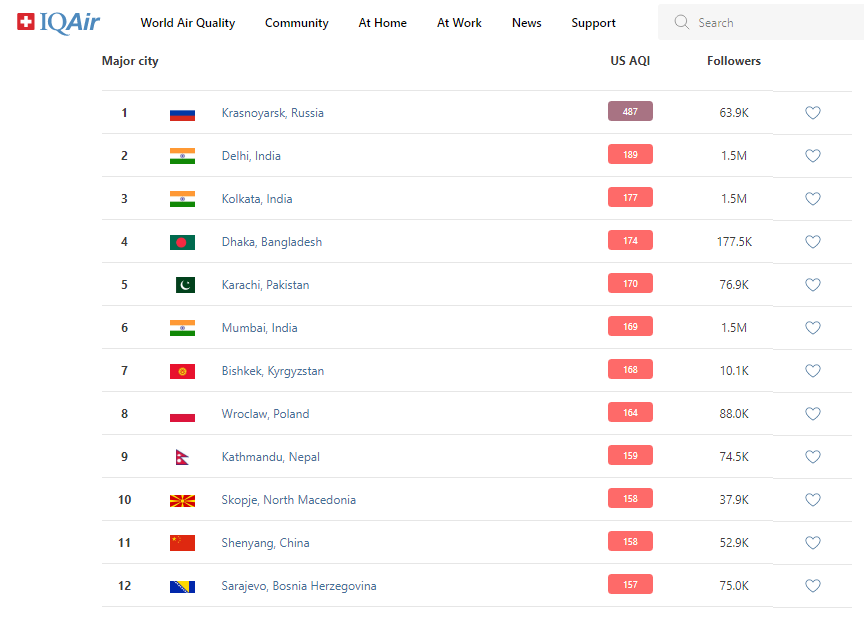Click the Bangladesh flag icon
The image size is (864, 617).
182,242
